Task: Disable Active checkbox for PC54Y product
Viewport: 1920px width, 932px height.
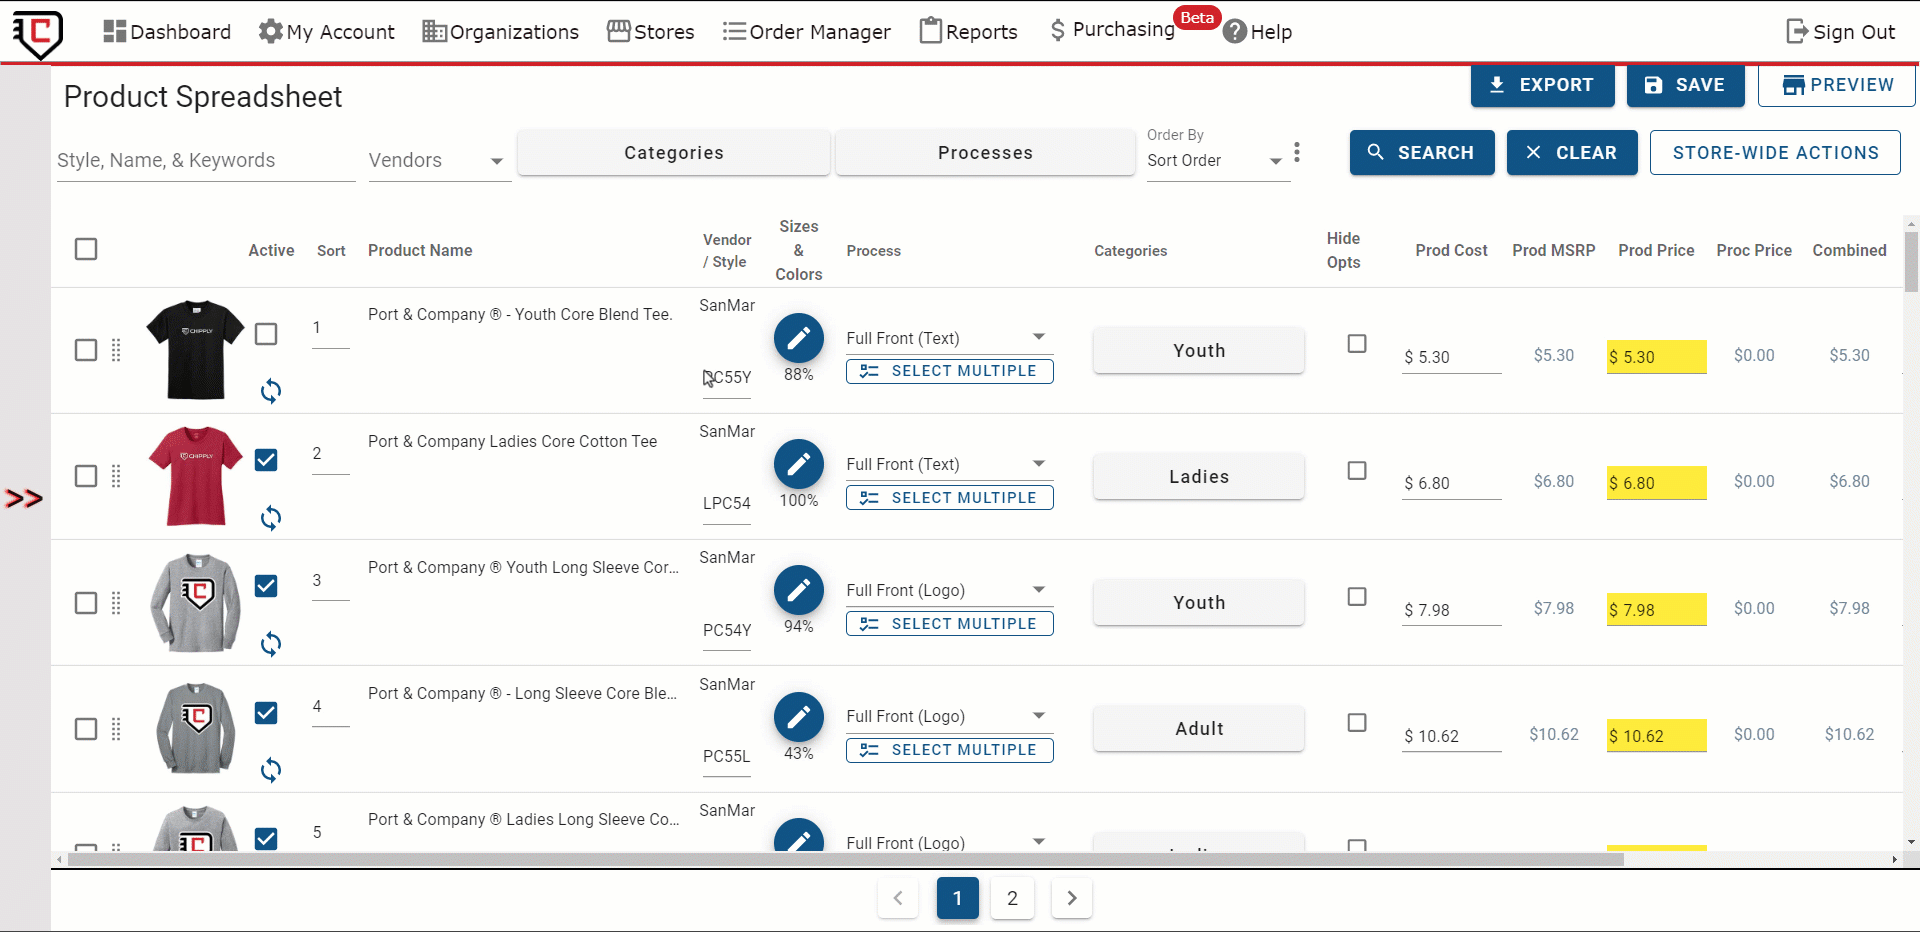Action: 266,586
